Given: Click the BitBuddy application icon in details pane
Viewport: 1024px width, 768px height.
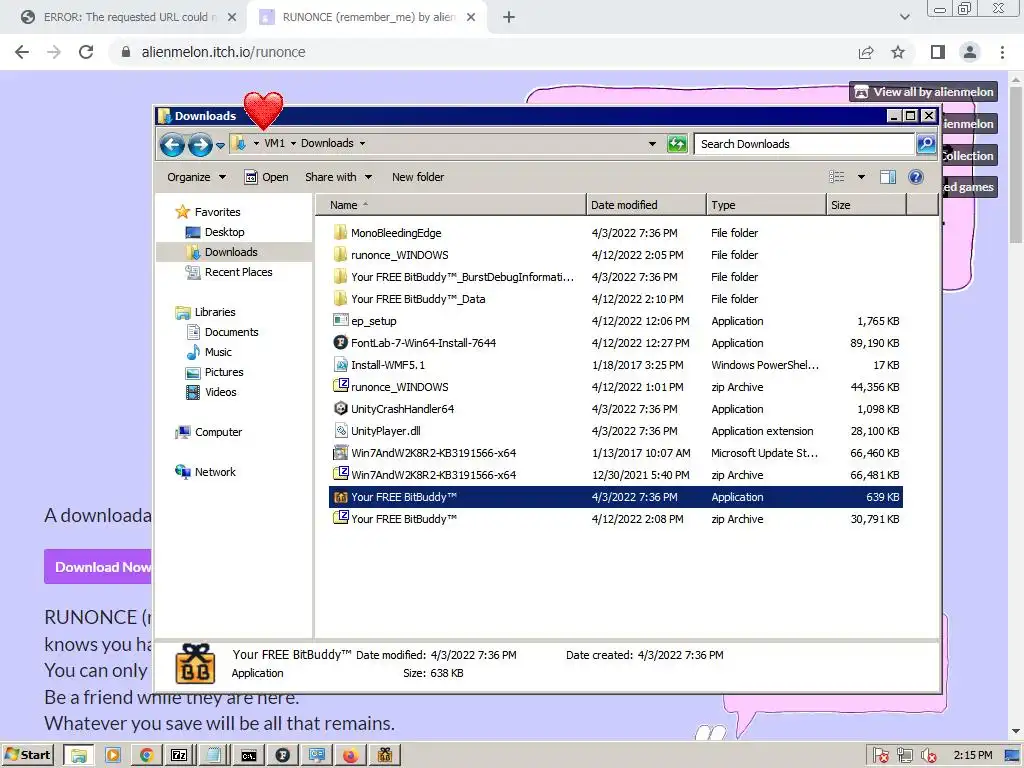Looking at the screenshot, I should click(195, 664).
